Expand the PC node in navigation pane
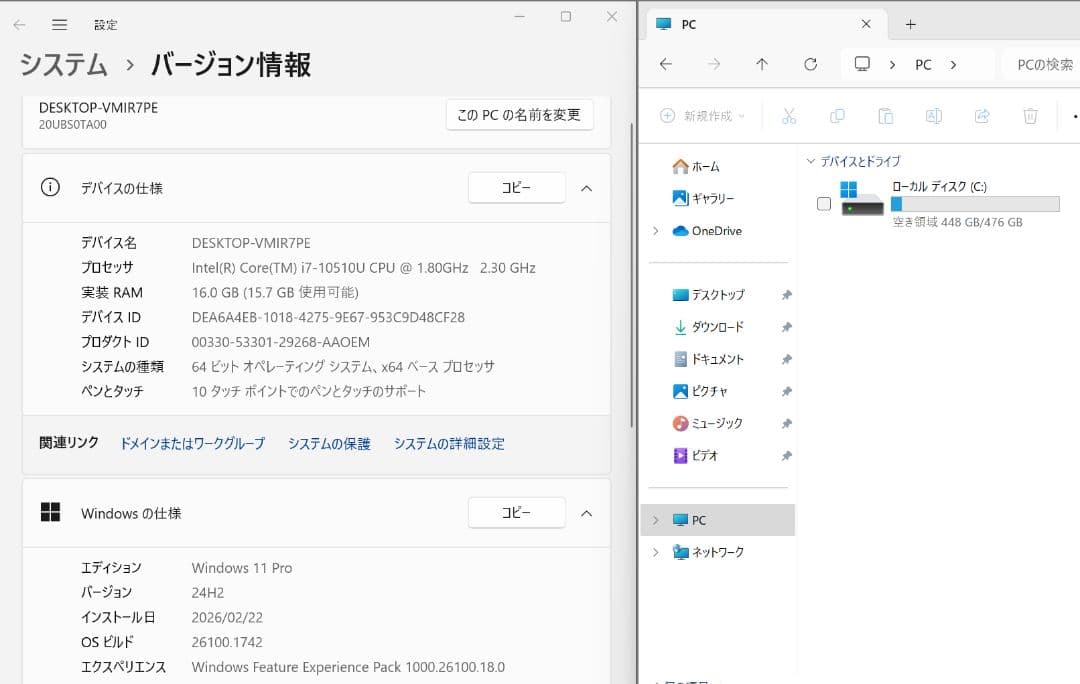Screen dimensions: 1080x684 click(656, 520)
